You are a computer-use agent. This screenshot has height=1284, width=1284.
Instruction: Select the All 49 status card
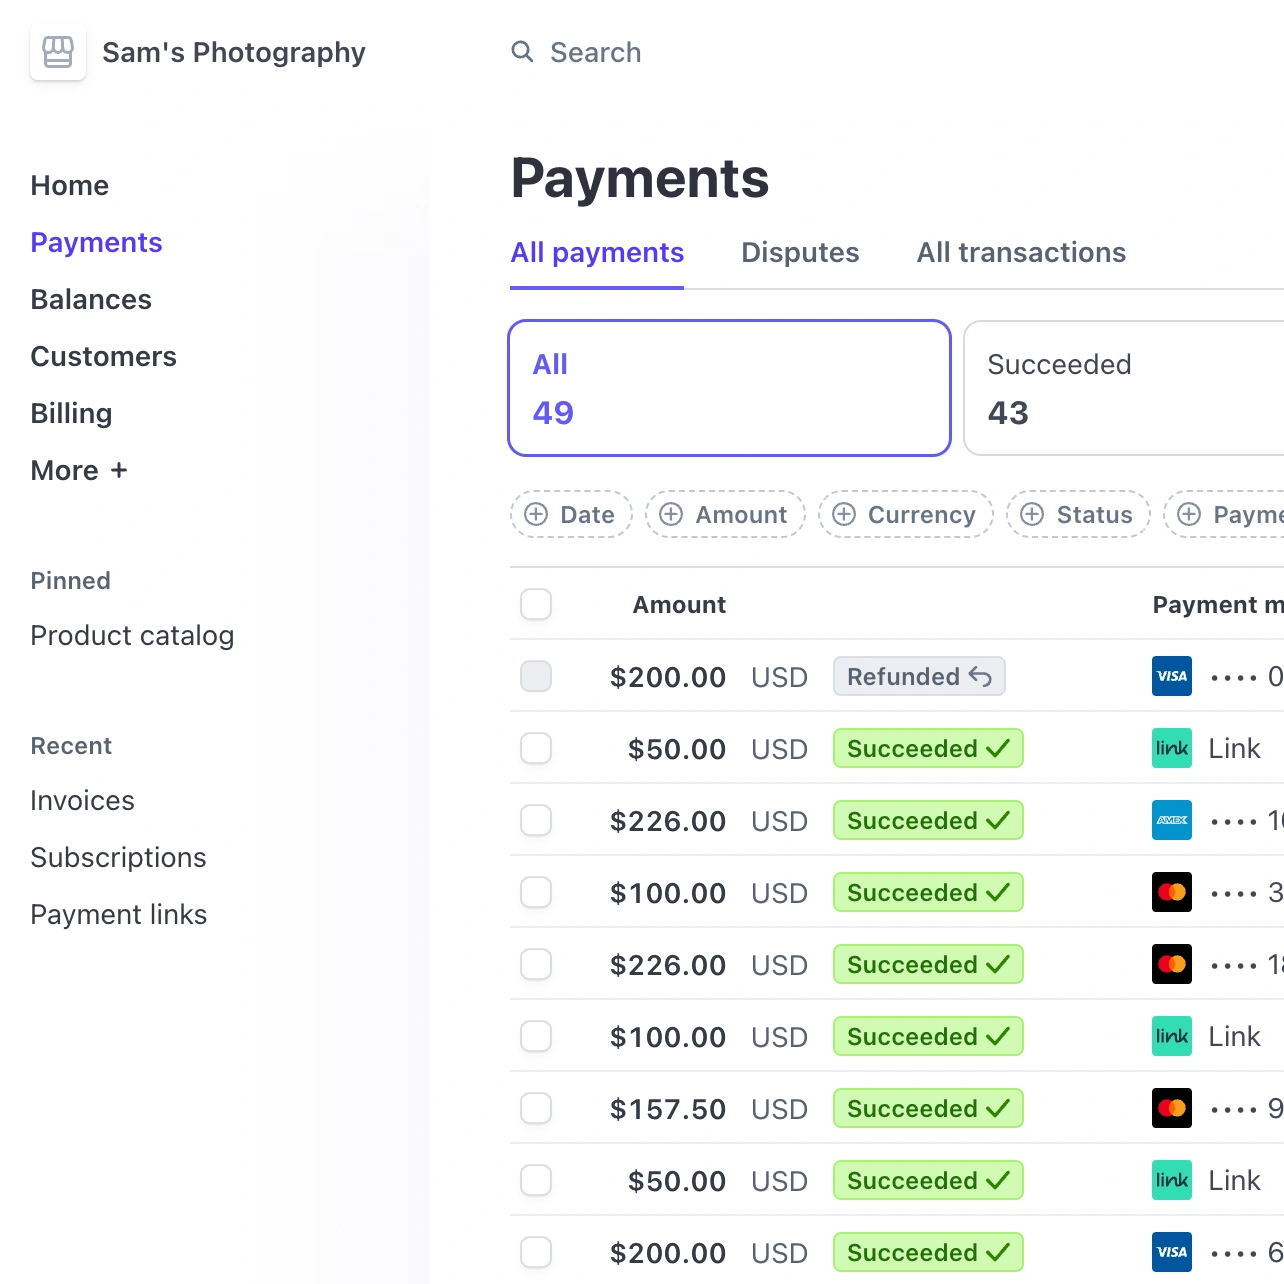click(729, 388)
